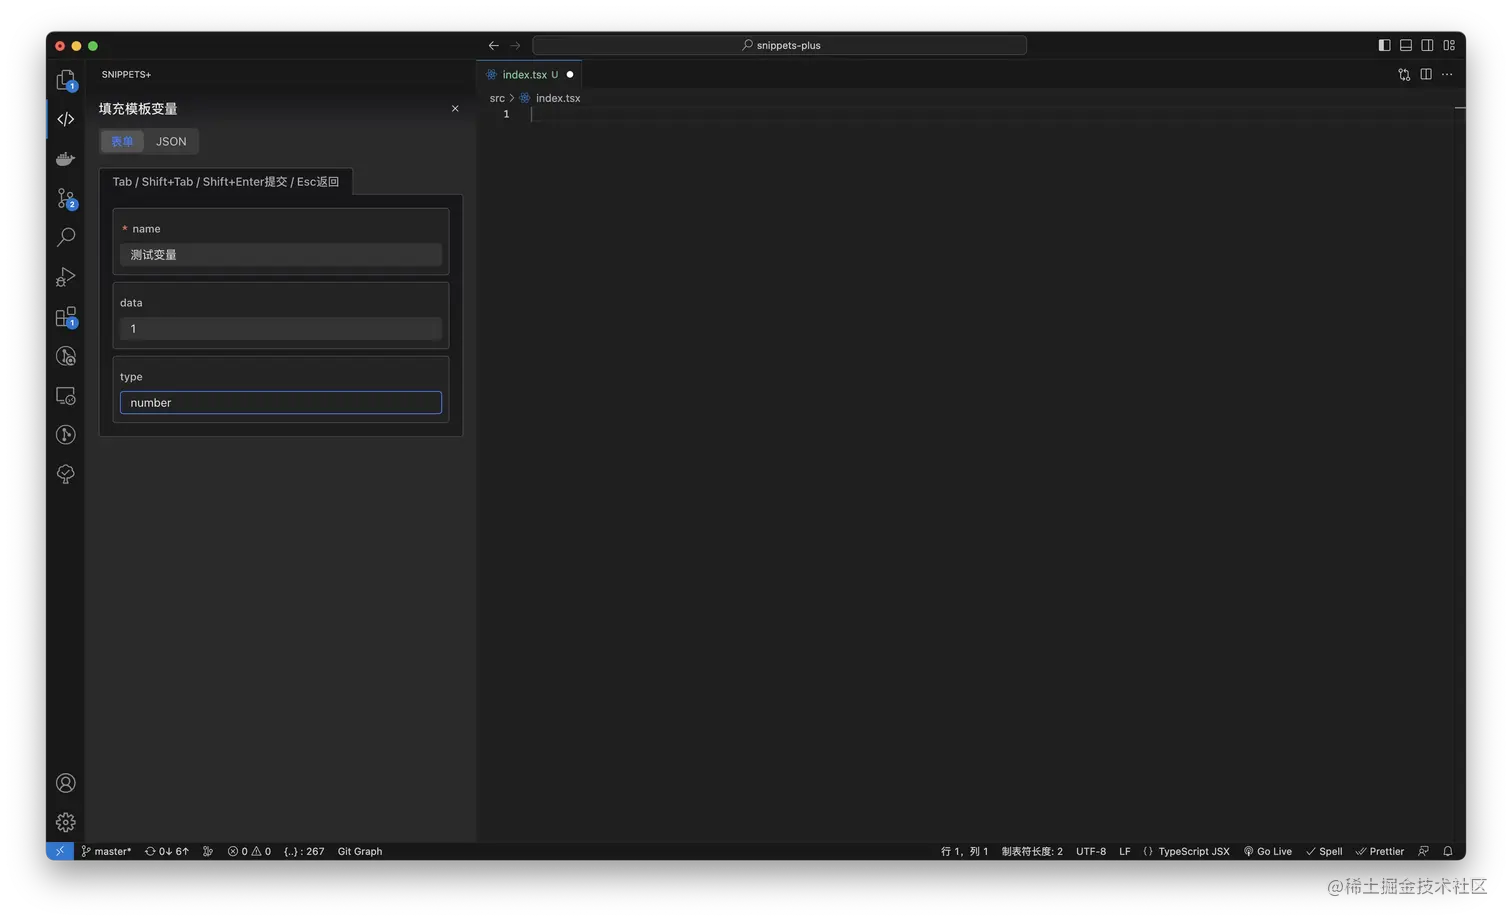Image resolution: width=1512 pixels, height=921 pixels.
Task: Click the keyboard shortcuts hint label
Action: [226, 182]
